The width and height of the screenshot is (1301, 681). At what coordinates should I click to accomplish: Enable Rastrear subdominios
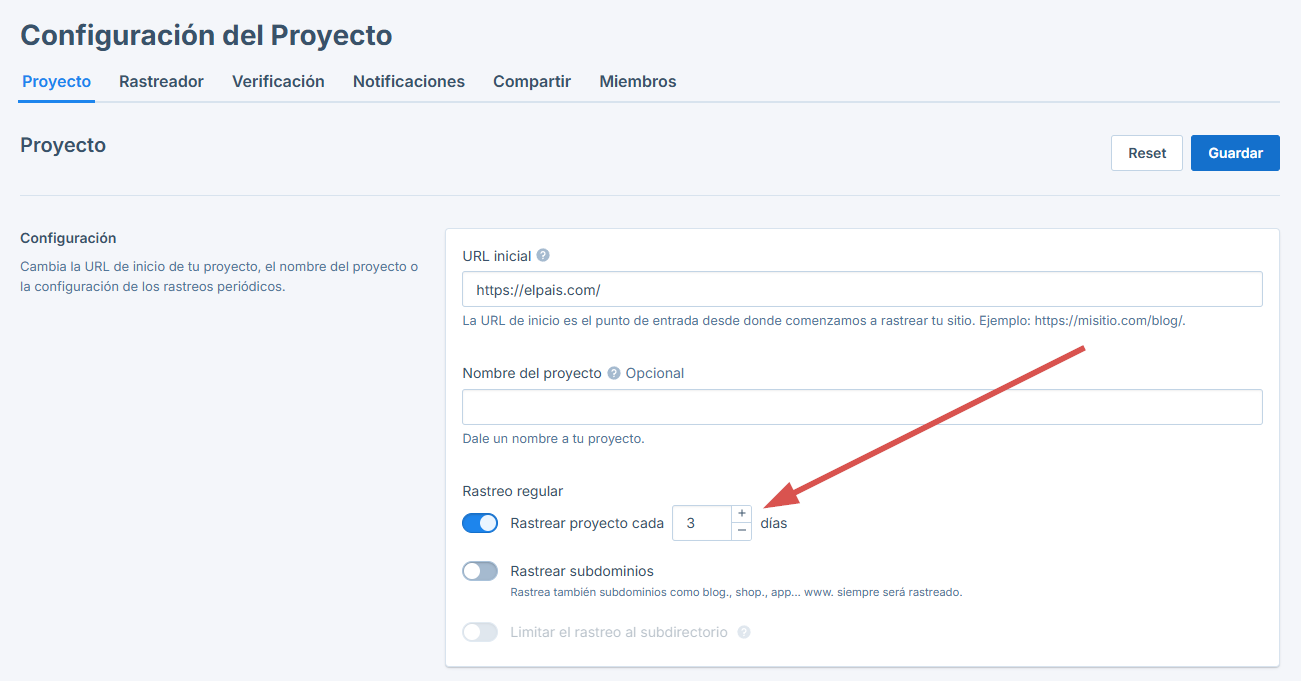[x=479, y=570]
